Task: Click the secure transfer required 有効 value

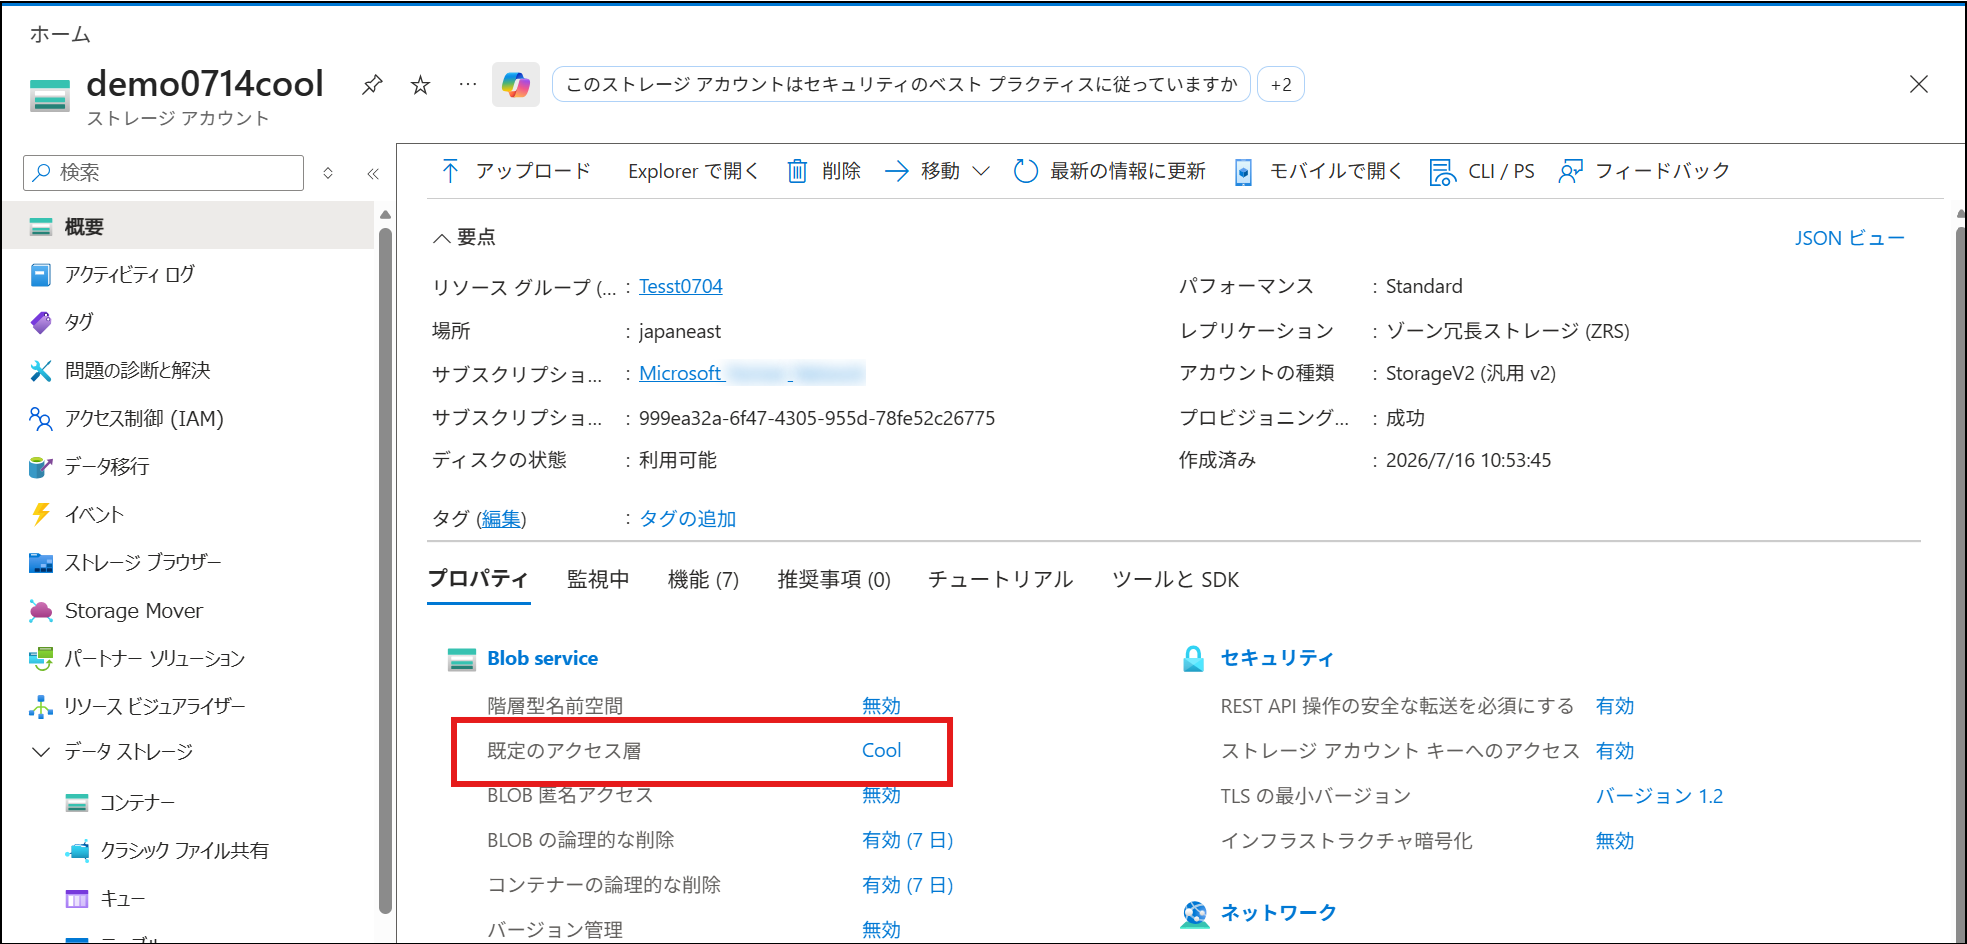Action: click(1615, 706)
